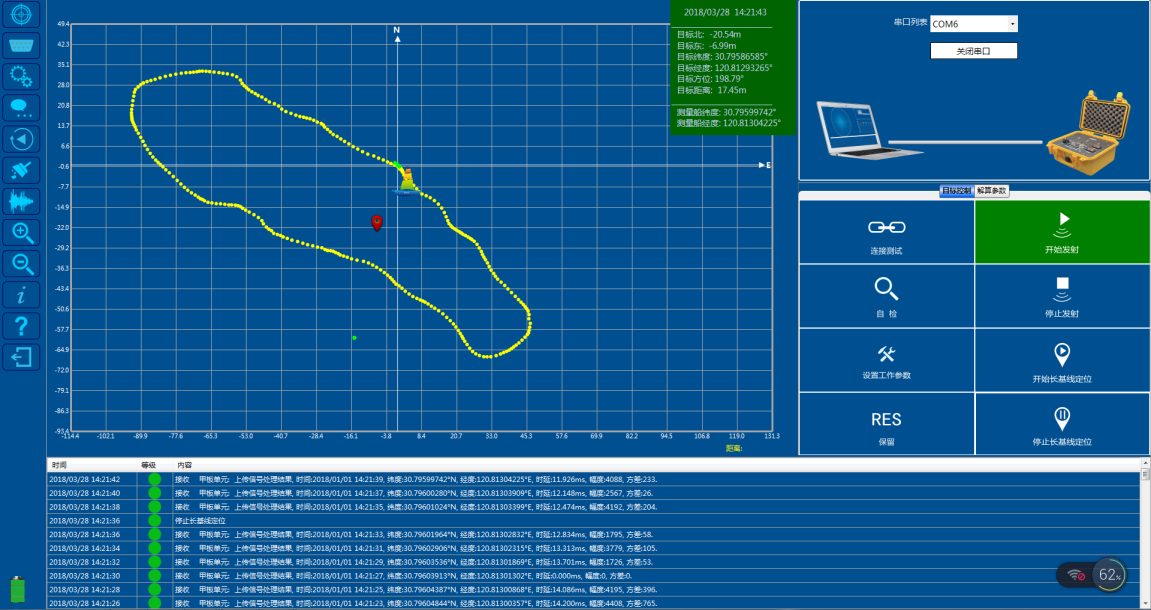Screen dimensions: 1151x610
Task: Open the audio waveform tool
Action: click(x=22, y=201)
